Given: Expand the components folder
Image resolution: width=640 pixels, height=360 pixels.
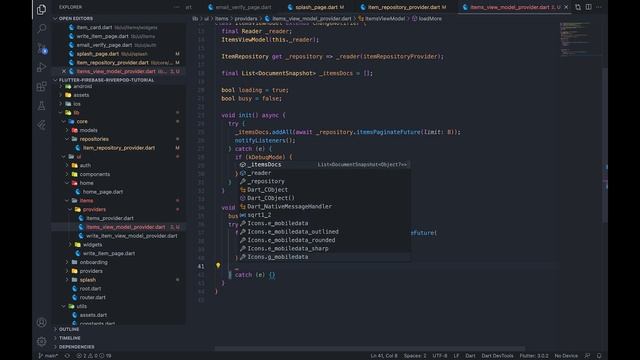Looking at the screenshot, I should [x=95, y=174].
